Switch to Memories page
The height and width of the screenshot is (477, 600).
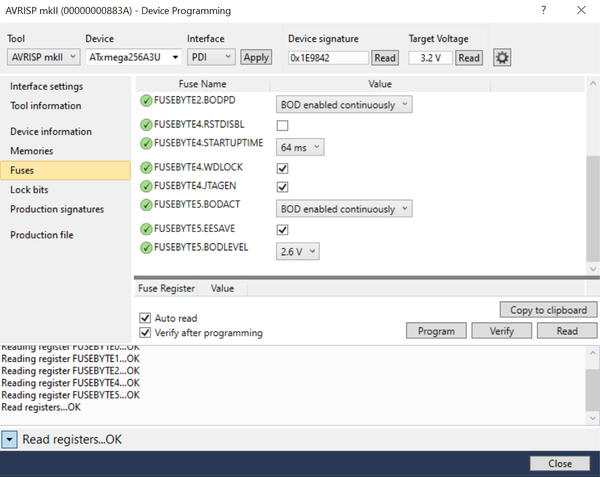coord(32,151)
